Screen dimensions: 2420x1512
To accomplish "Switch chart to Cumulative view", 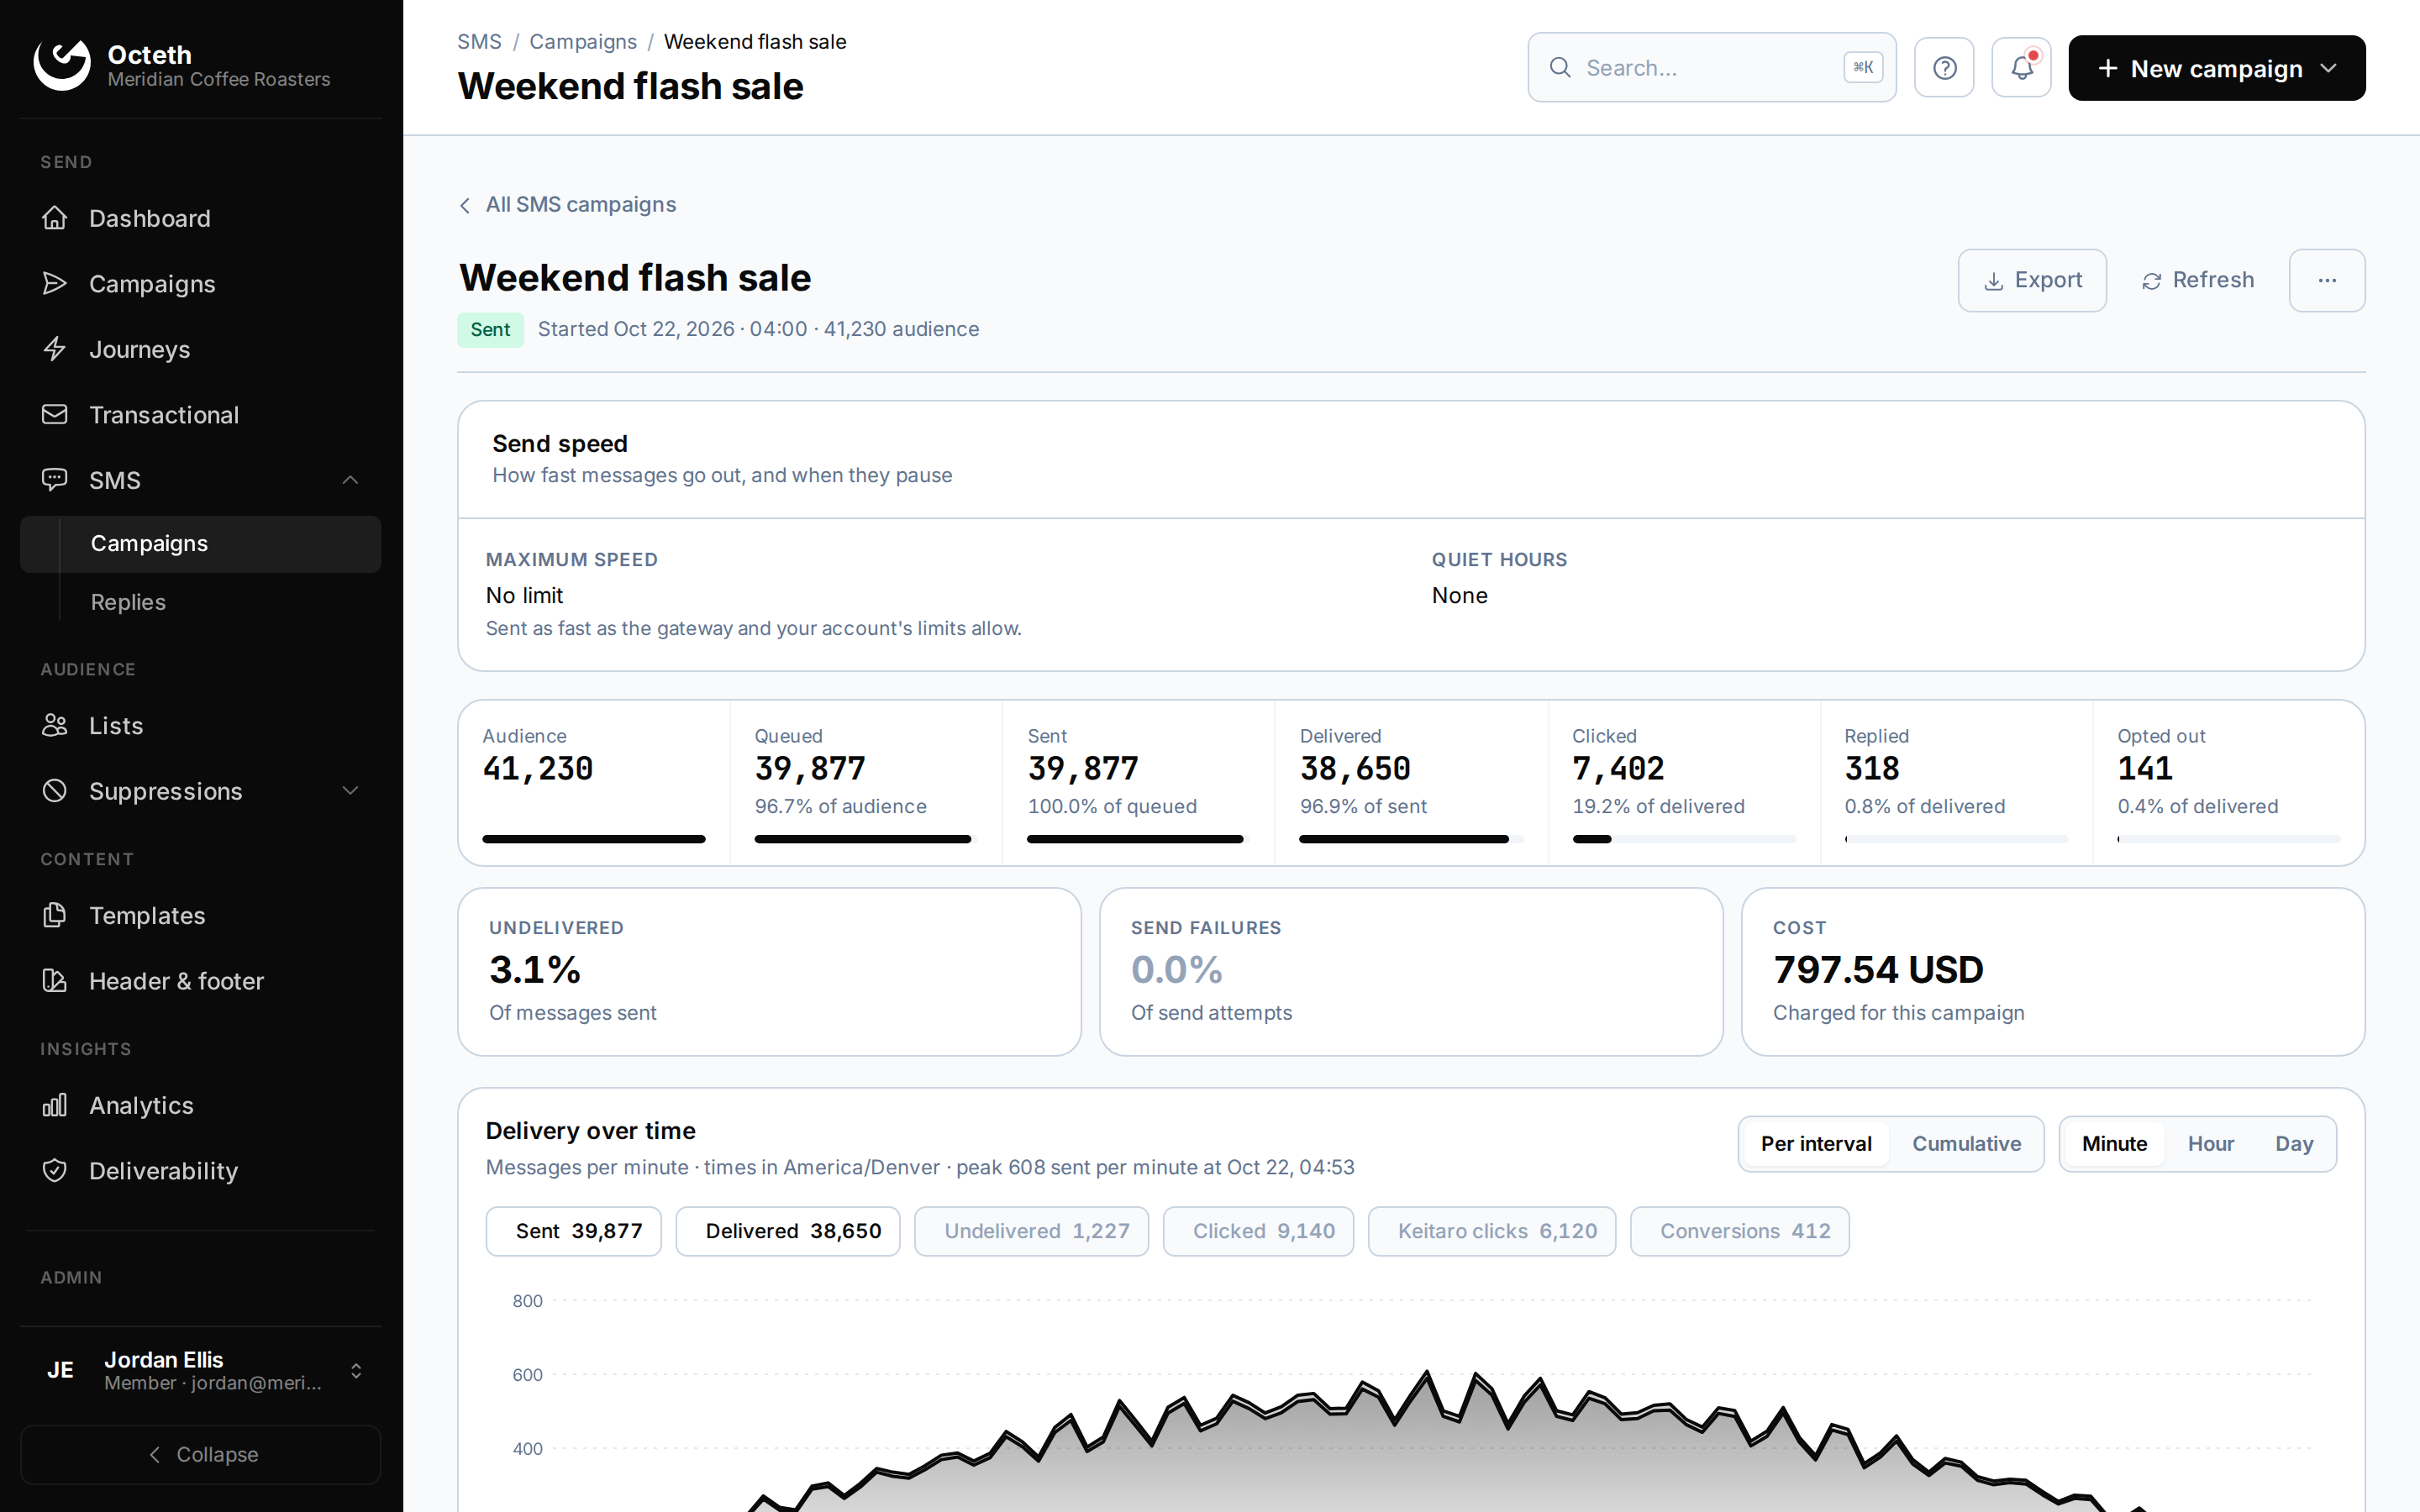I will point(1966,1143).
